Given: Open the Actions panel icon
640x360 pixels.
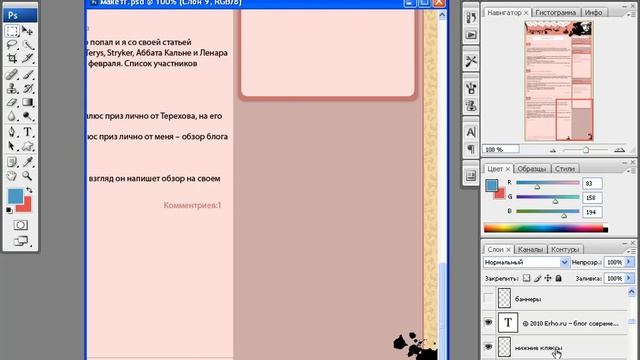Looking at the screenshot, I should click(471, 35).
